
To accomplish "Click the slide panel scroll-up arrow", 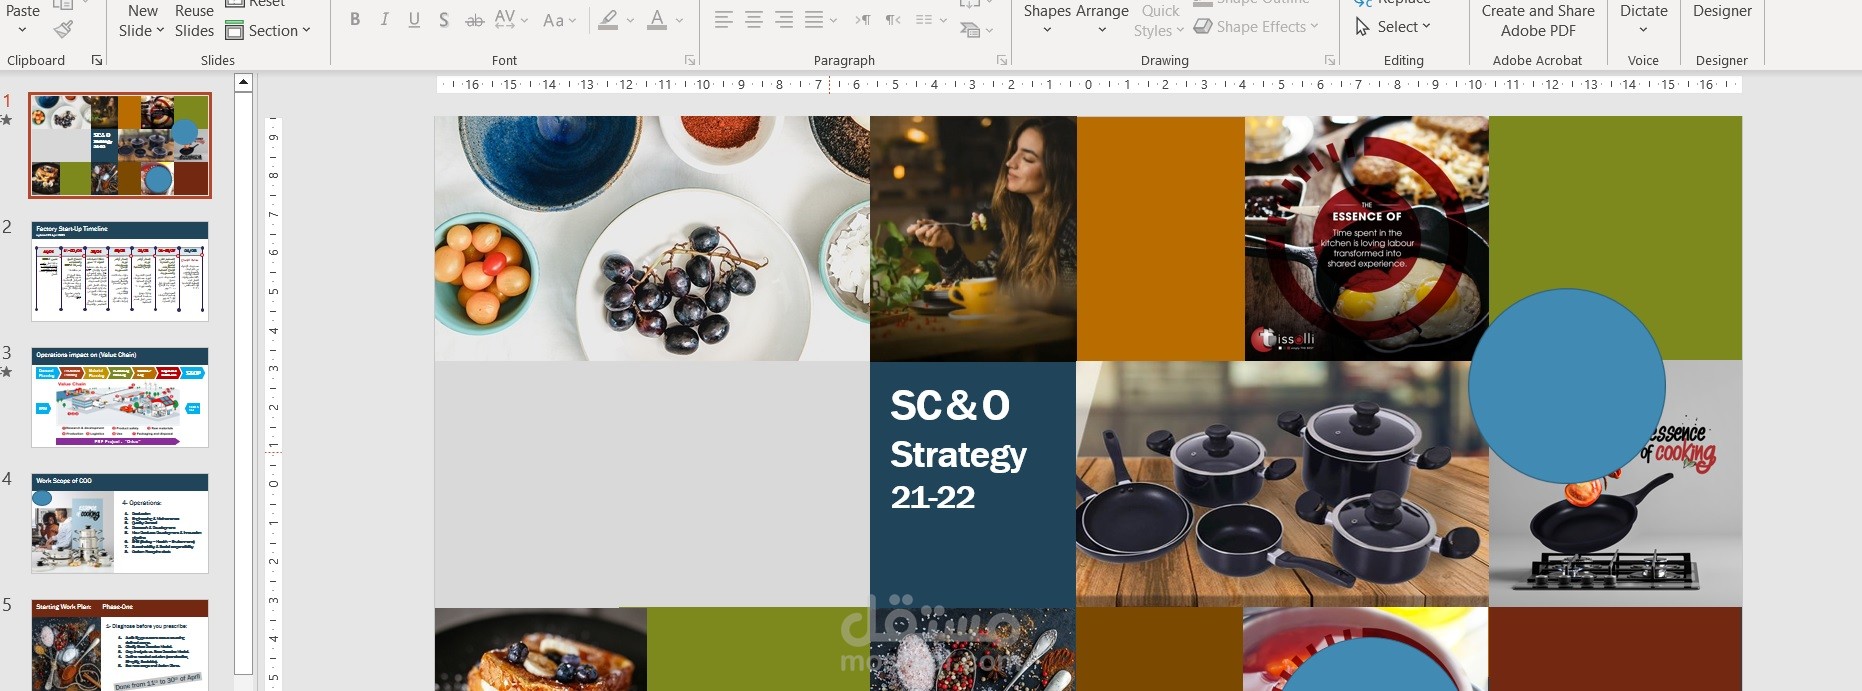I will click(243, 83).
